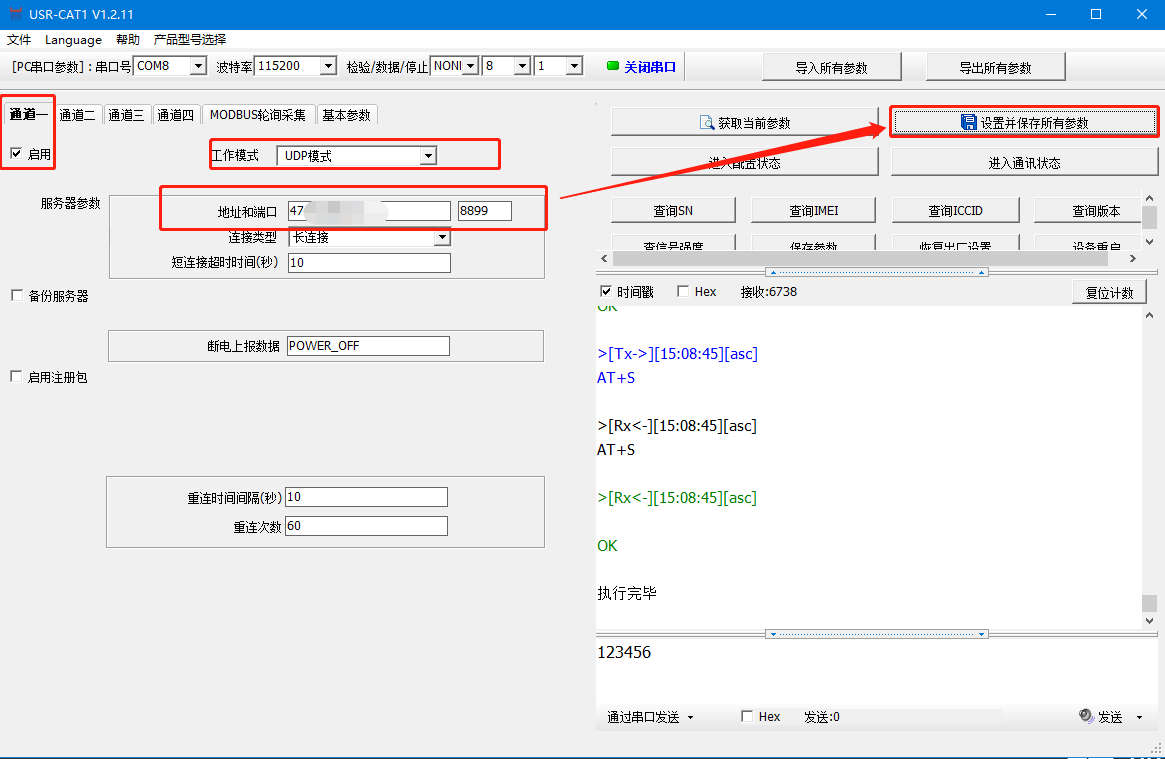1165x759 pixels.
Task: Open the 115200 baud rate dropdown
Action: click(x=328, y=66)
